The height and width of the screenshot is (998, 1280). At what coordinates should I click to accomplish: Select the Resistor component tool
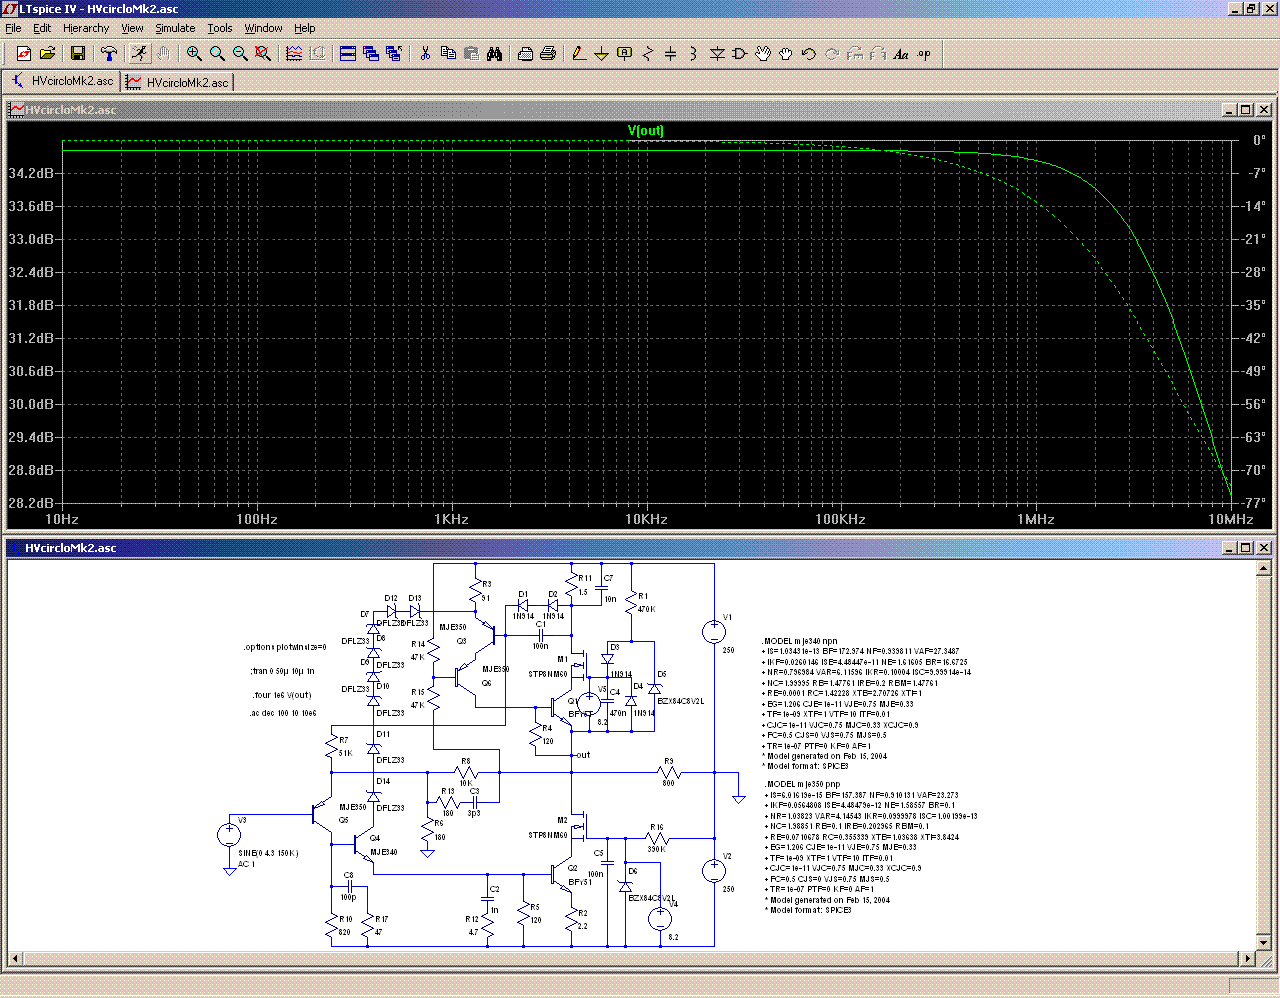point(647,54)
